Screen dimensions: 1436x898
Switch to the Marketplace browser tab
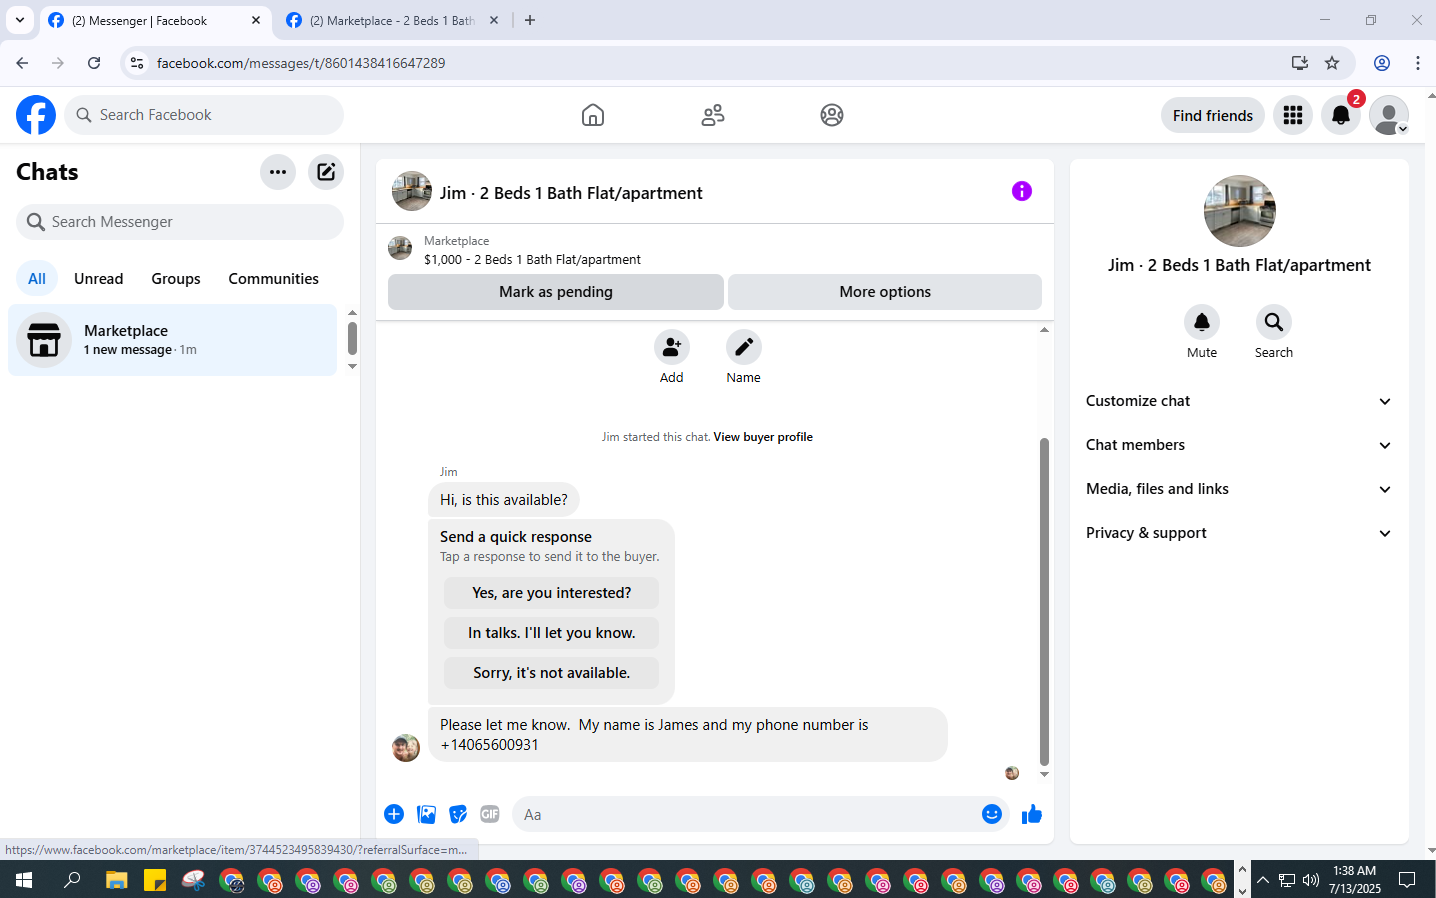[392, 20]
